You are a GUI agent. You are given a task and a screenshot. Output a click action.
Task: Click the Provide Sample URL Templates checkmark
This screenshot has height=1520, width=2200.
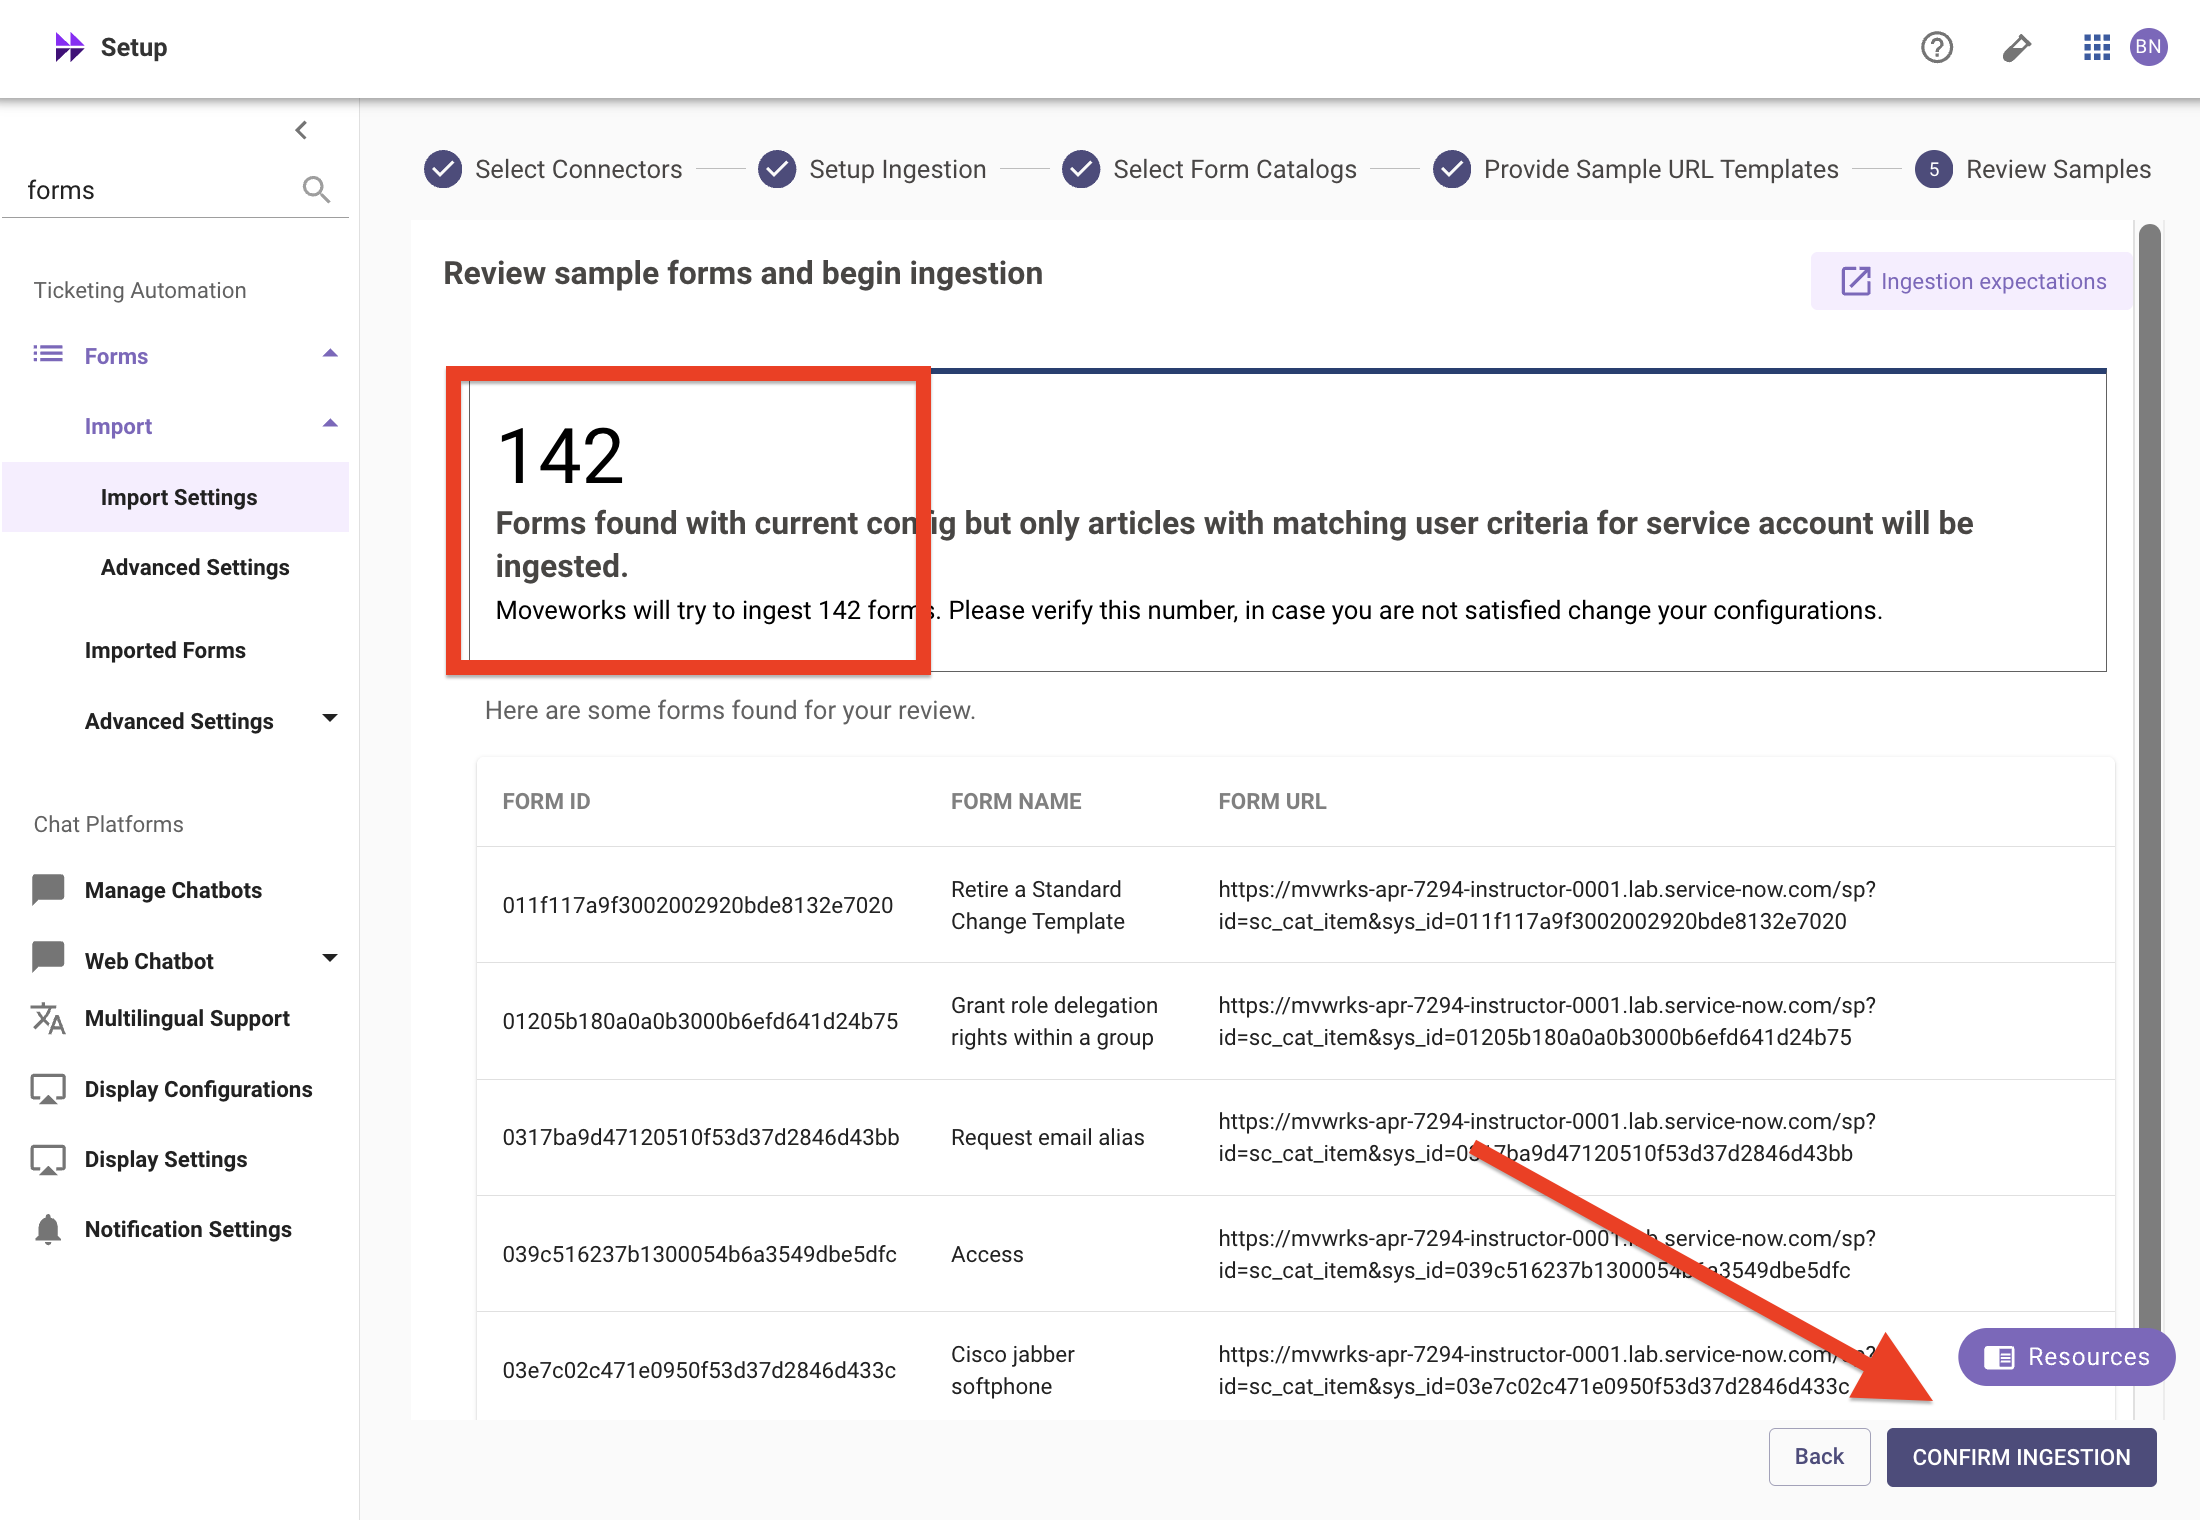(1452, 169)
